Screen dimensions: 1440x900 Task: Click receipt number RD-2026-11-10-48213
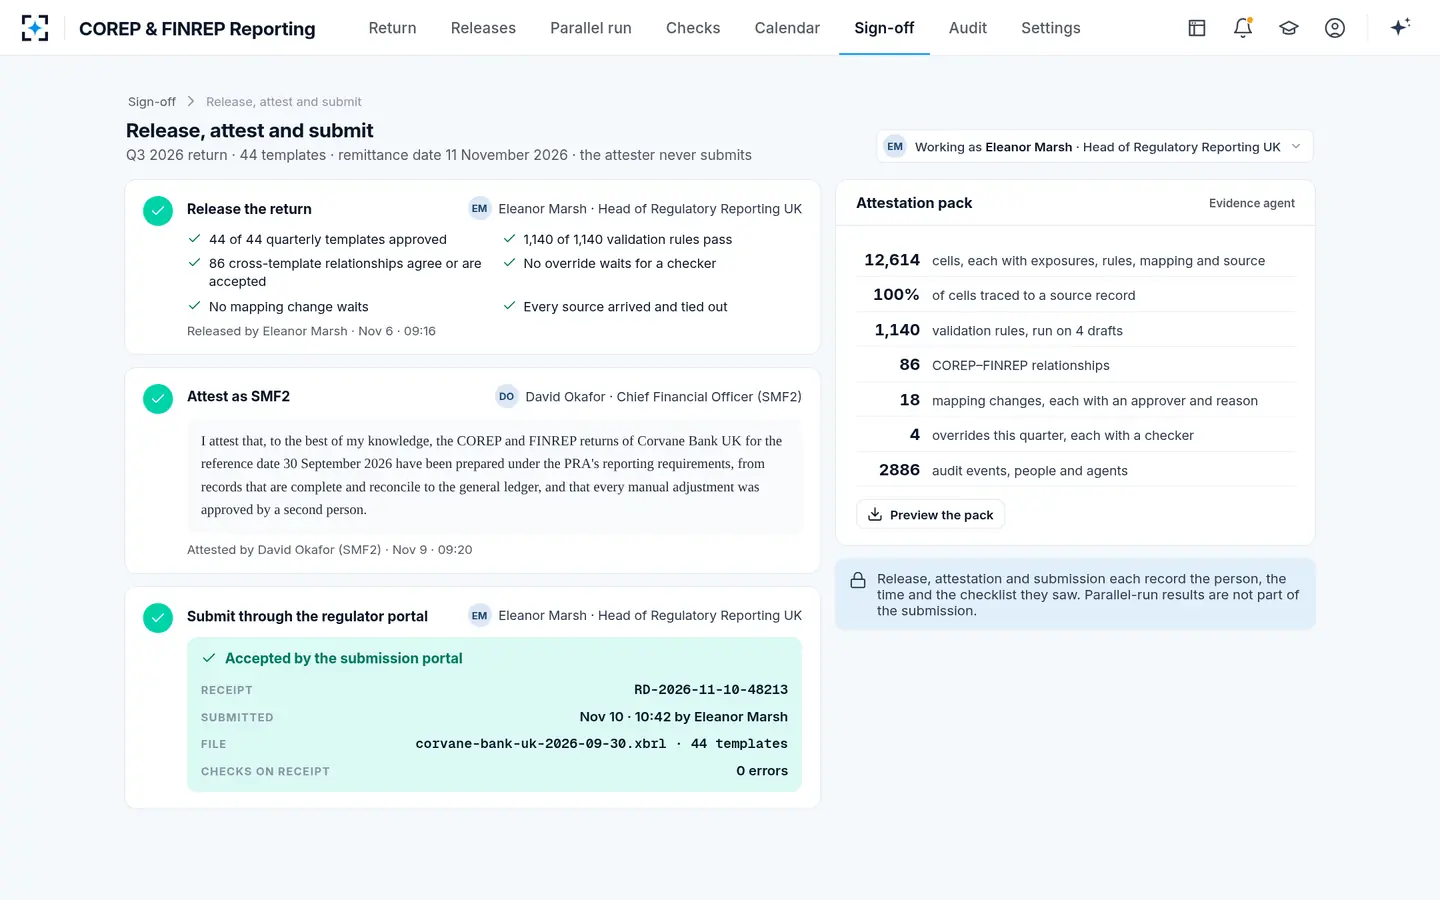(711, 690)
